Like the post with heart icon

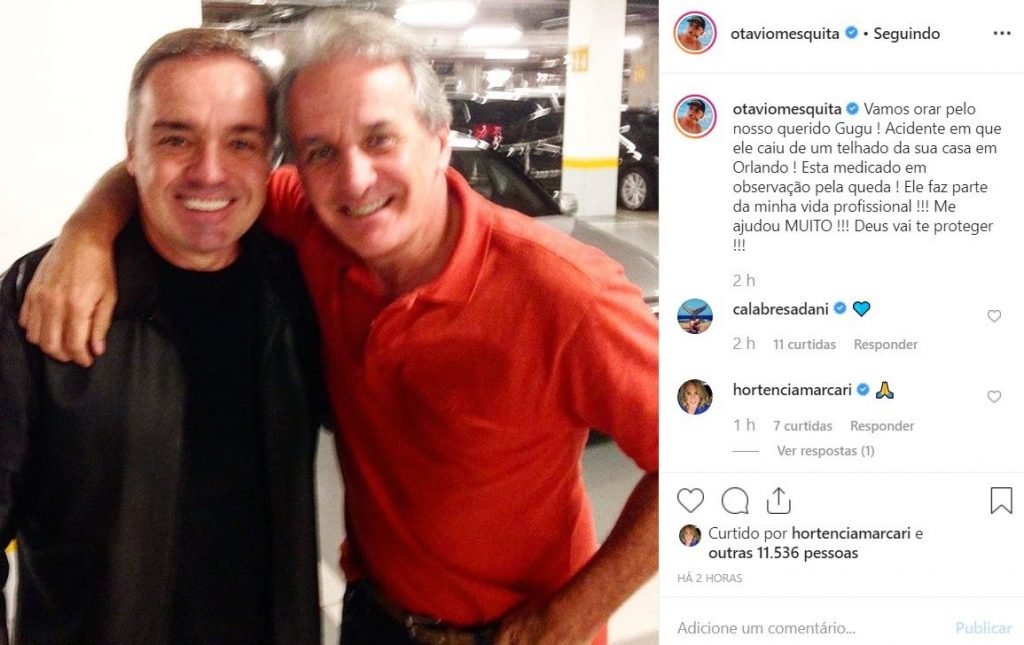690,501
